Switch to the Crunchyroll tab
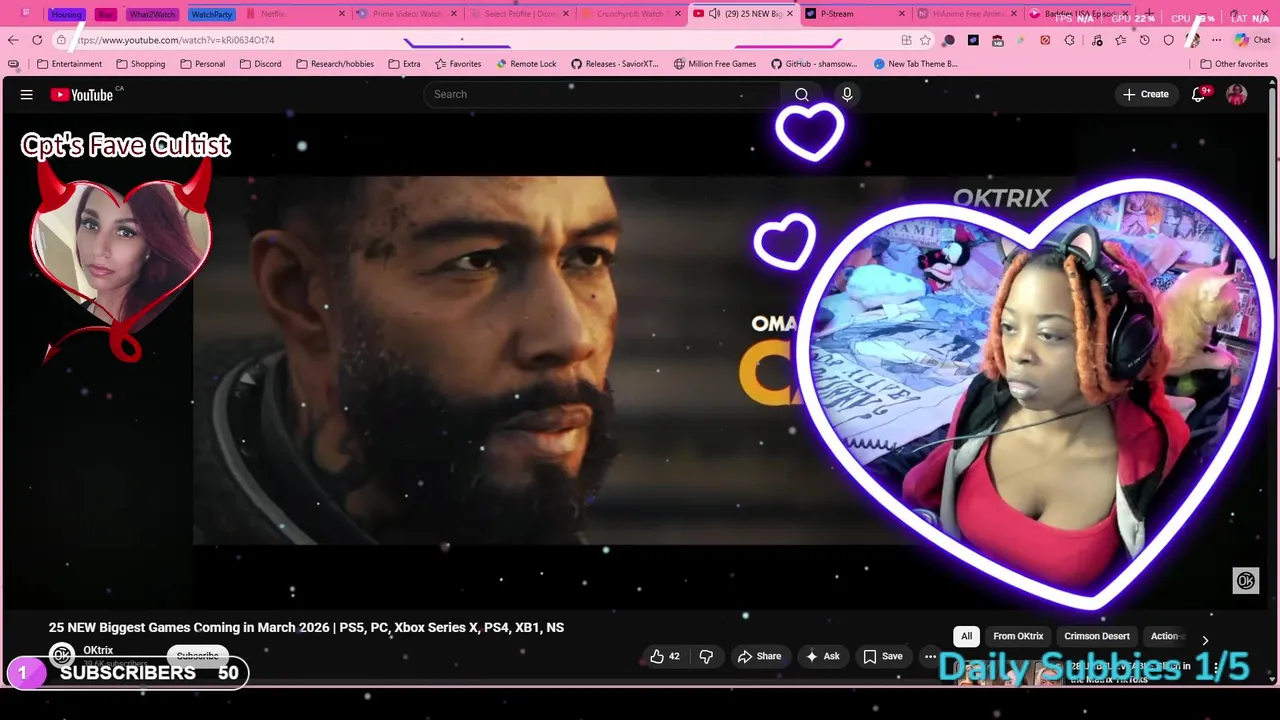The height and width of the screenshot is (720, 1280). (x=630, y=14)
